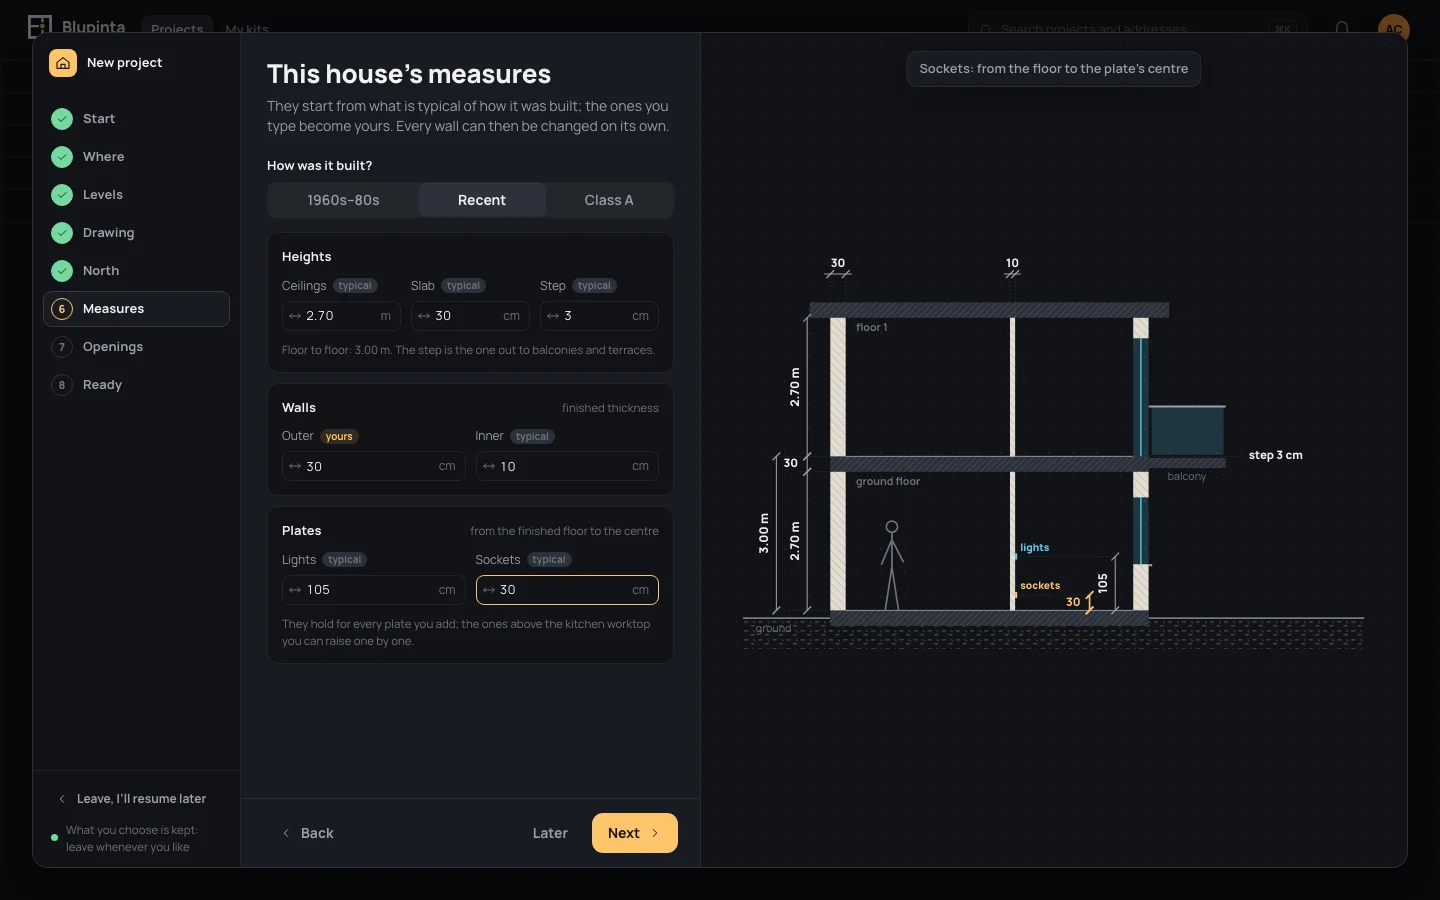Click the balcony in the section drawing
This screenshot has width=1440, height=900.
1187,432
